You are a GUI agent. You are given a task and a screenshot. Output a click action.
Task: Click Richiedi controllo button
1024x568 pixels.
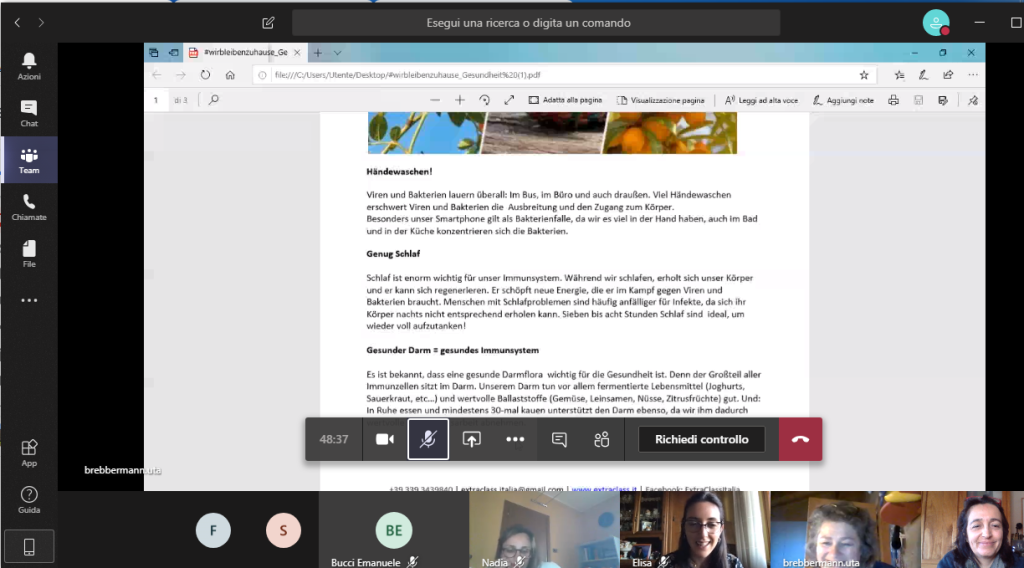pos(701,439)
